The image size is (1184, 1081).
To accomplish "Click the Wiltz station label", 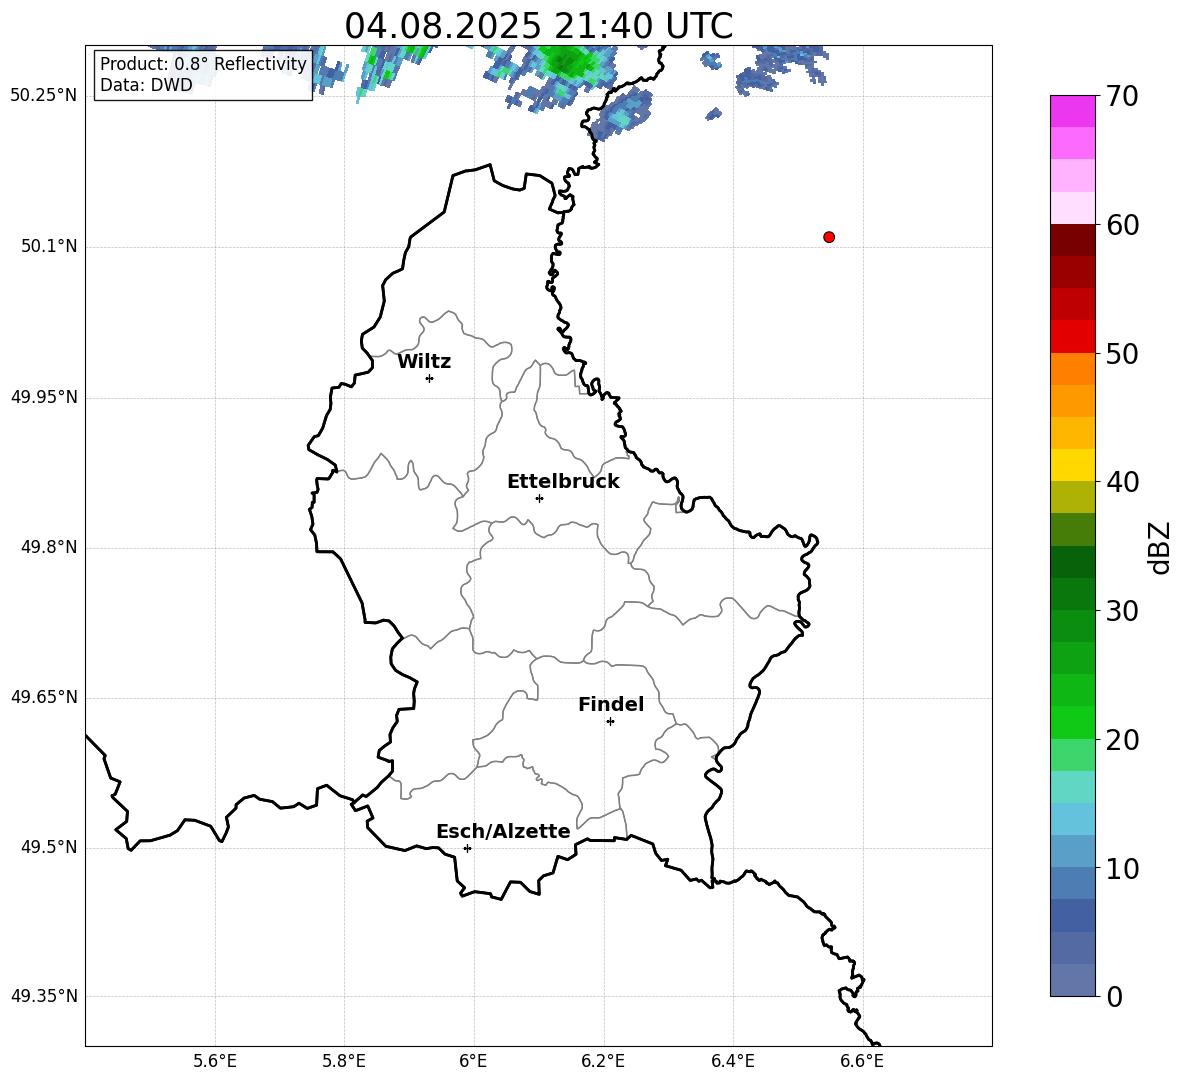I will (424, 362).
